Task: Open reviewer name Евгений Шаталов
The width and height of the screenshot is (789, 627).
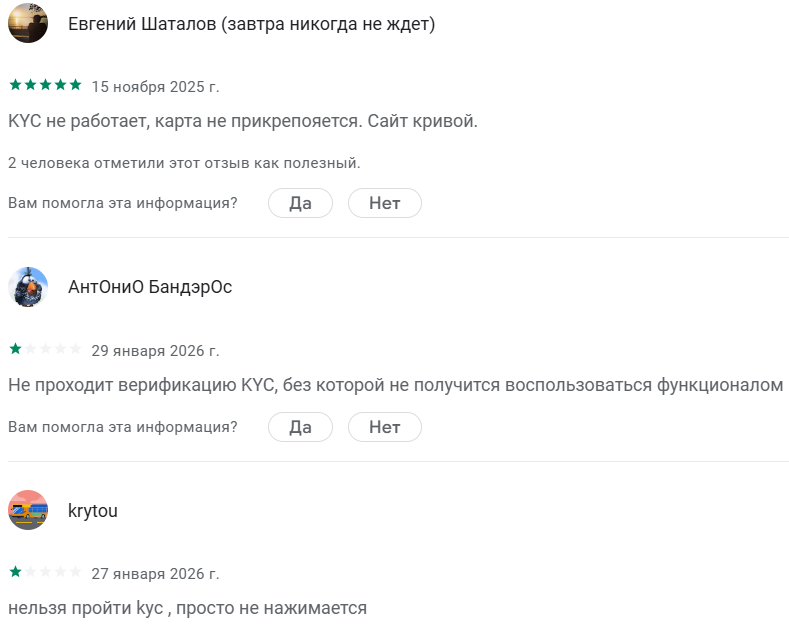Action: (251, 24)
